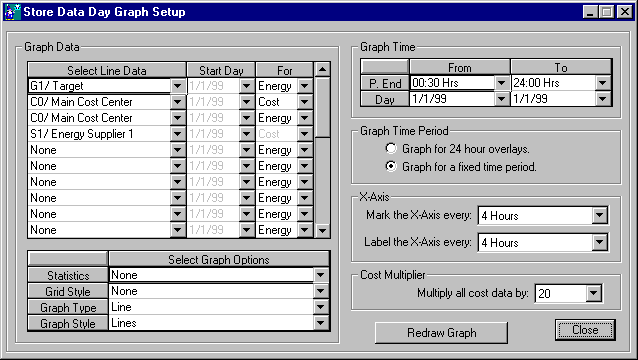Image resolution: width=638 pixels, height=360 pixels.
Task: Click the P. End row header
Action: pyautogui.click(x=385, y=83)
